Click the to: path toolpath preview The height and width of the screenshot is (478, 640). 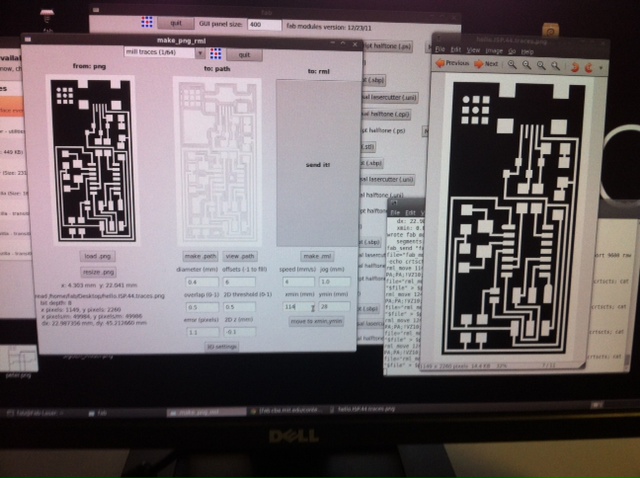tap(218, 162)
